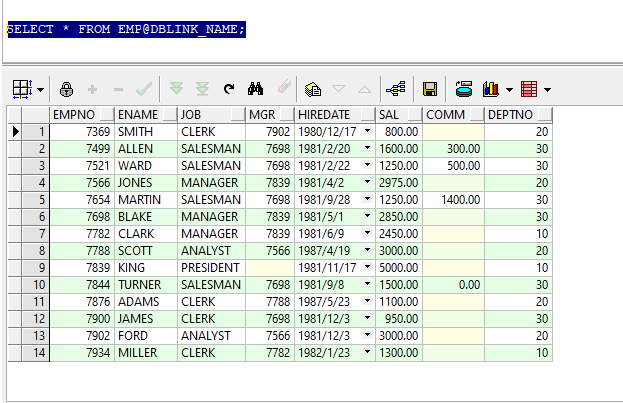623x403 pixels.
Task: Open date dropdown for 1981/11/17
Action: [368, 267]
